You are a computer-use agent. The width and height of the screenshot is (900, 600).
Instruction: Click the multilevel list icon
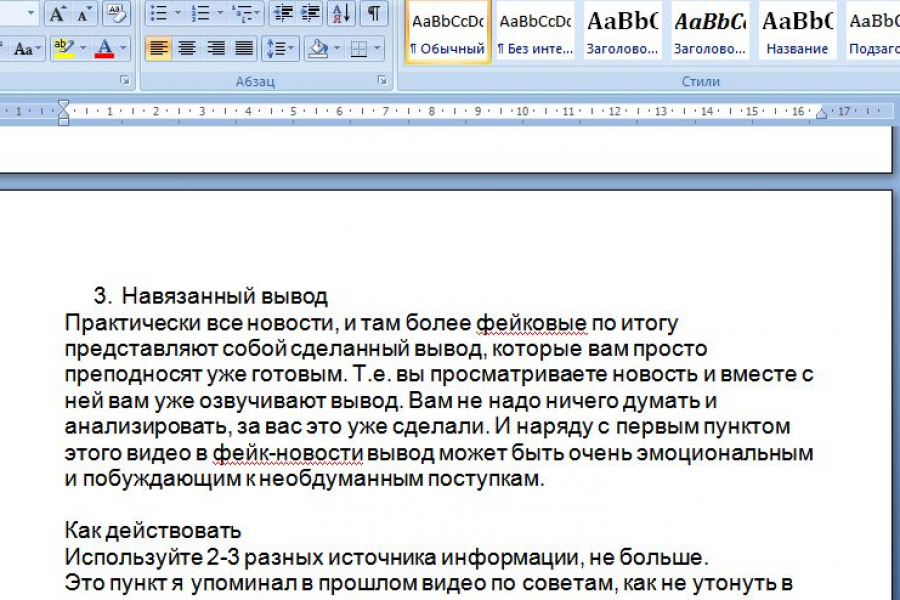point(240,14)
